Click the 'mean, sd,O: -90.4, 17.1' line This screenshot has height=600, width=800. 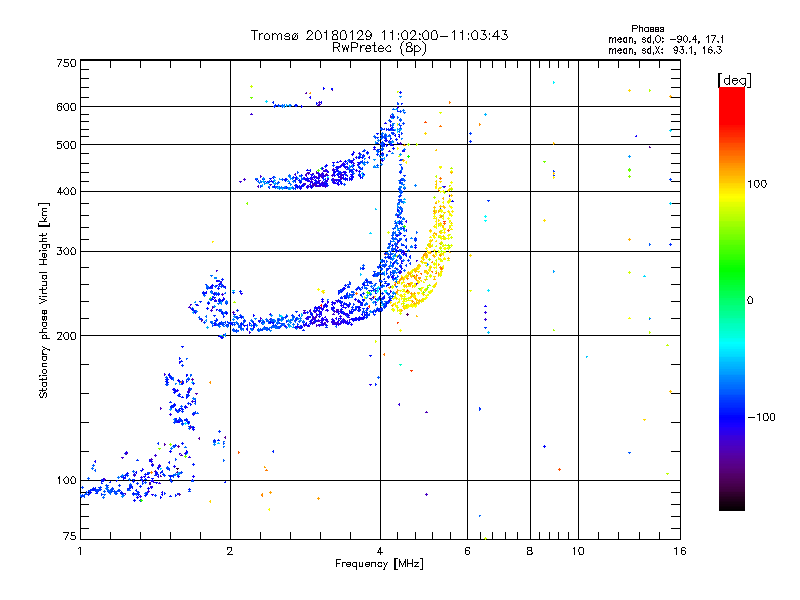665,39
